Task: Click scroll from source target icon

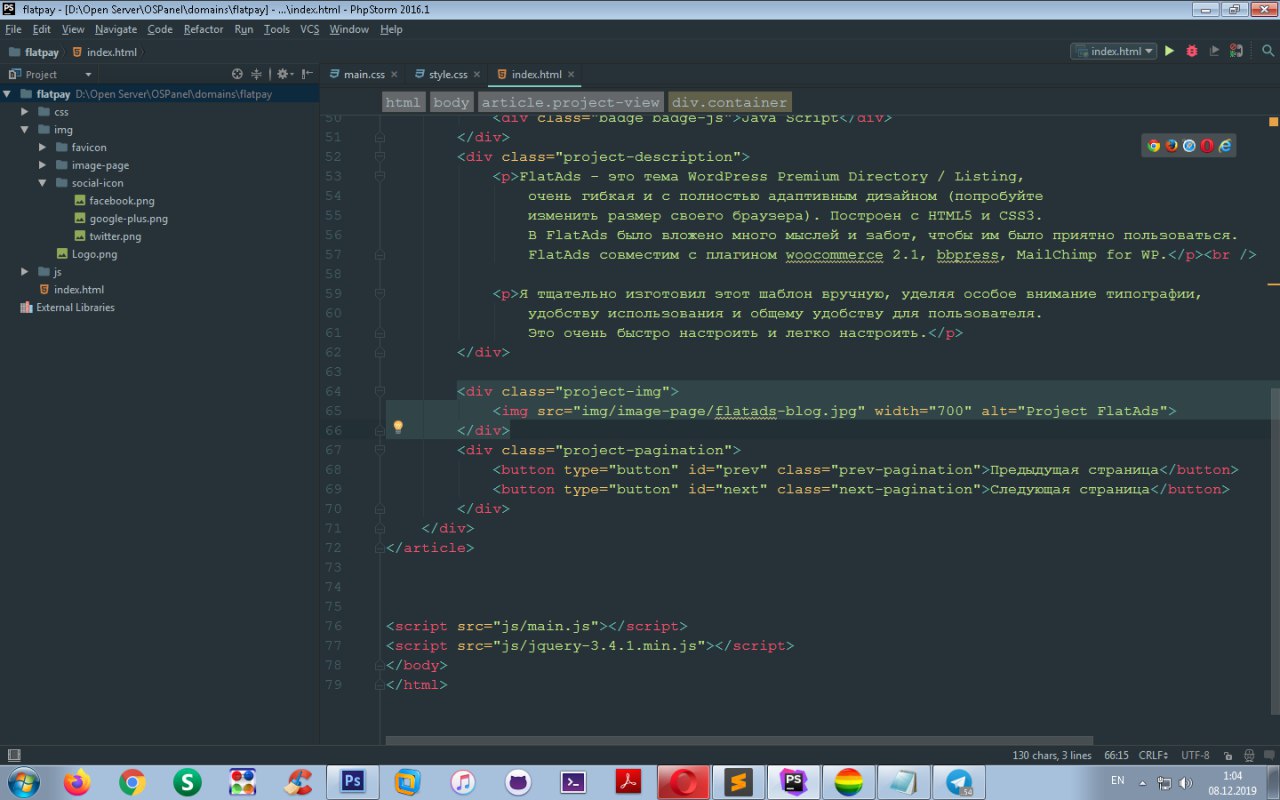Action: [x=237, y=74]
